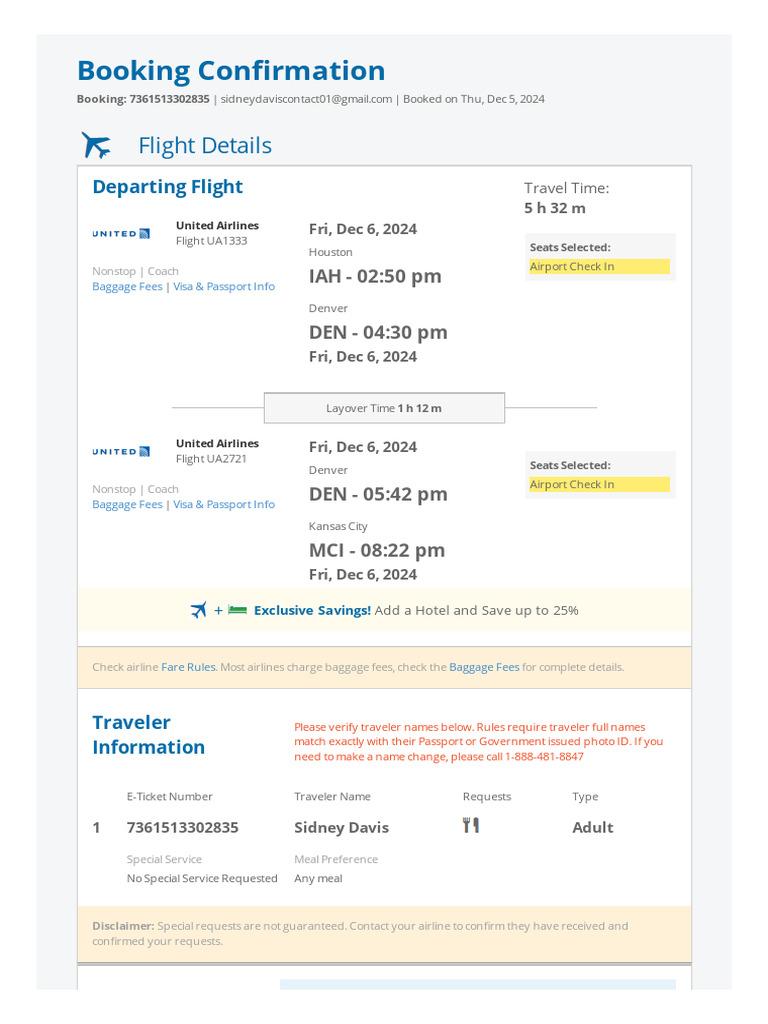
Task: Click the green hotel bed icon
Action: 237,610
